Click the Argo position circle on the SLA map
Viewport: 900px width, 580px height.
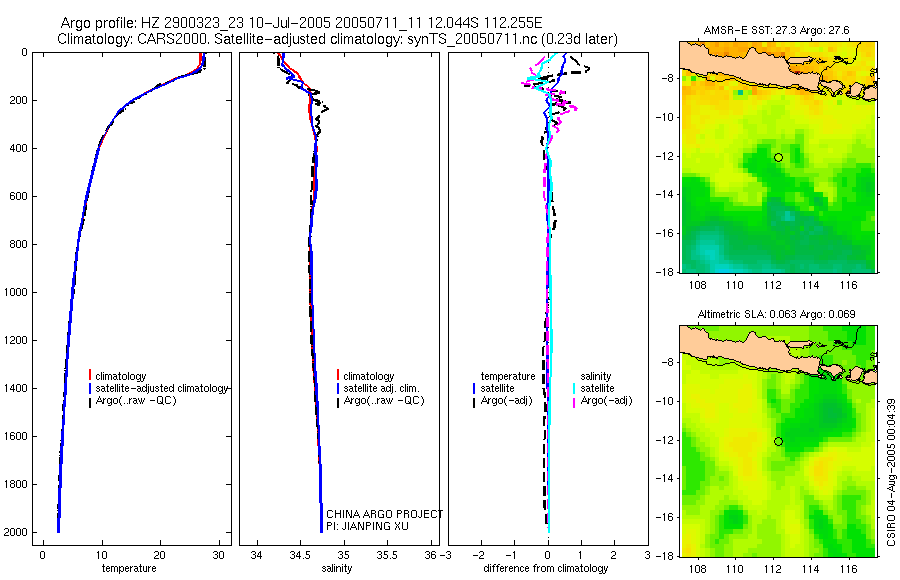(778, 442)
